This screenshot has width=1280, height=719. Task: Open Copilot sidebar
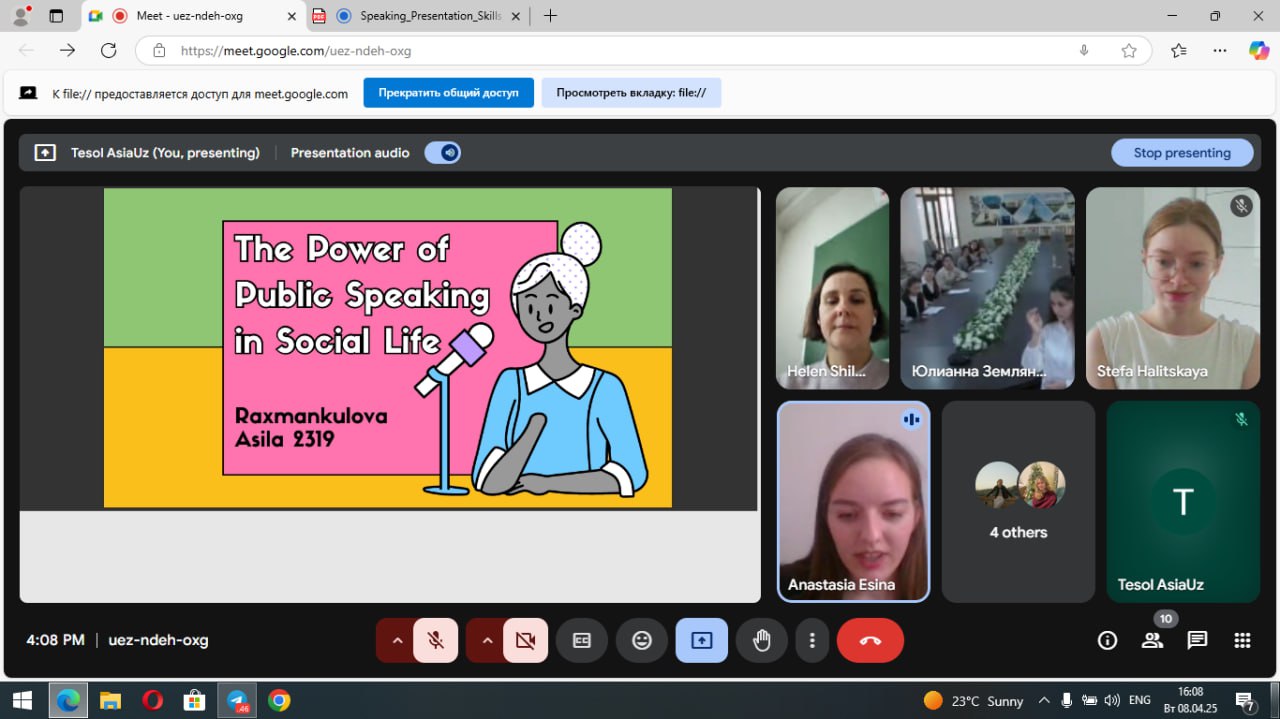(x=1259, y=50)
